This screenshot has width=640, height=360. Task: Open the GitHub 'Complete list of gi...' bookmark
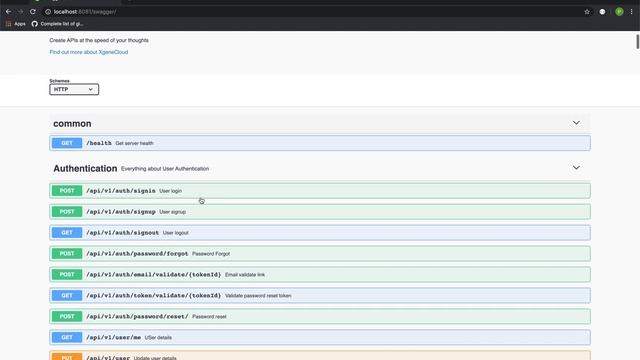(58, 24)
